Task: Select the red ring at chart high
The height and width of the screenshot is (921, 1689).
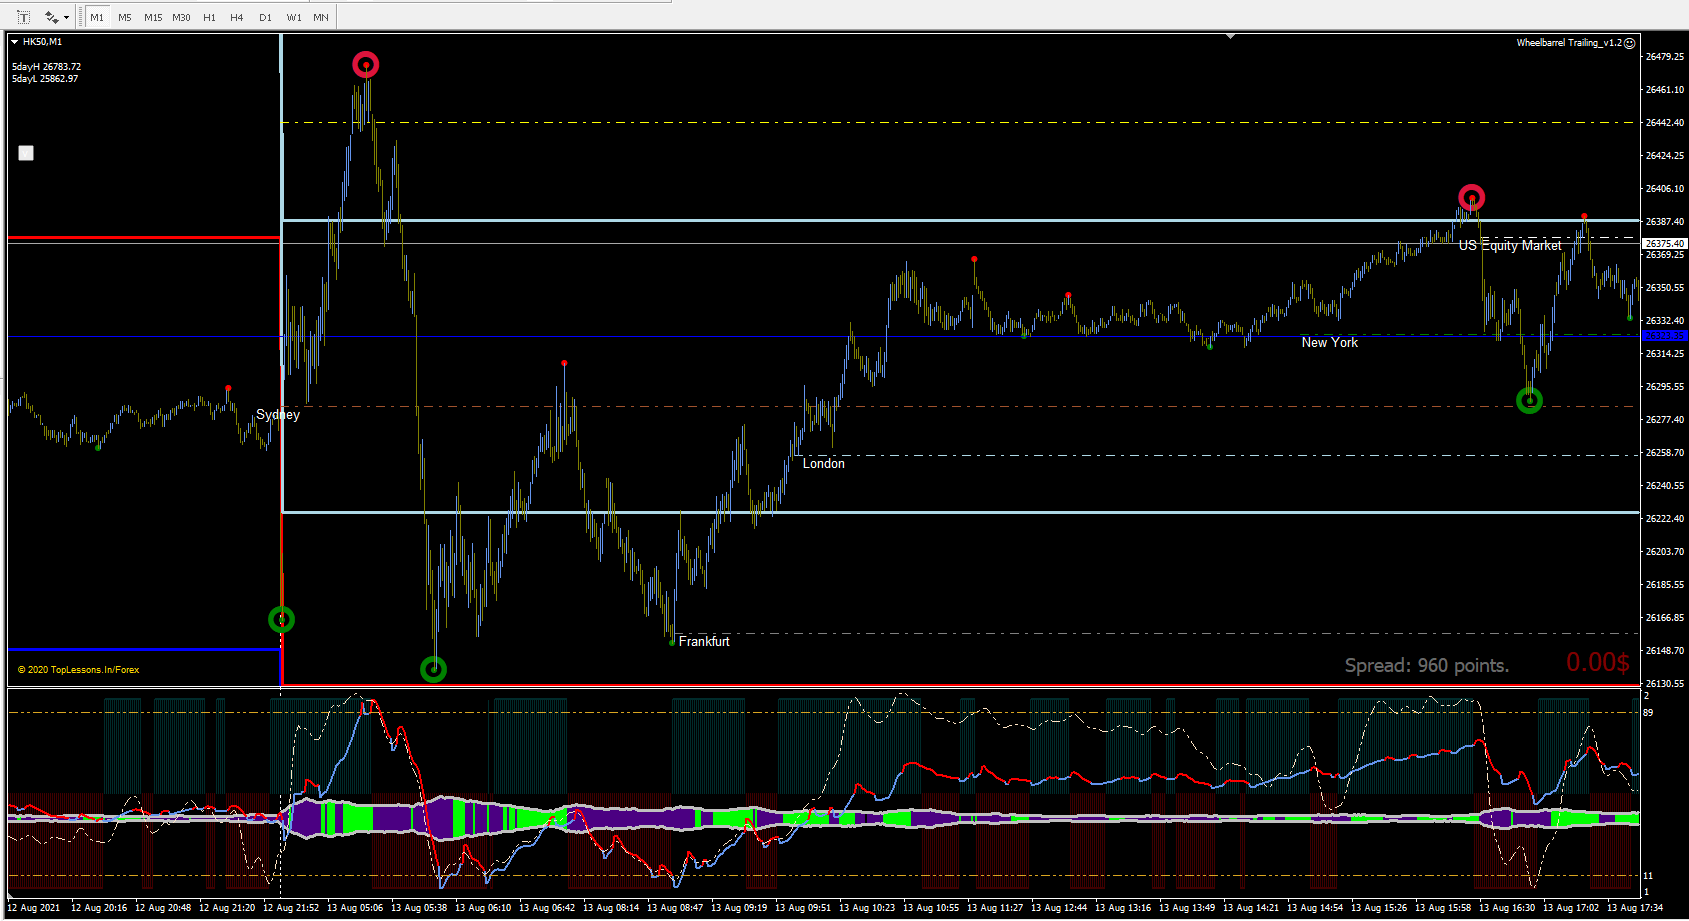Action: pos(366,65)
